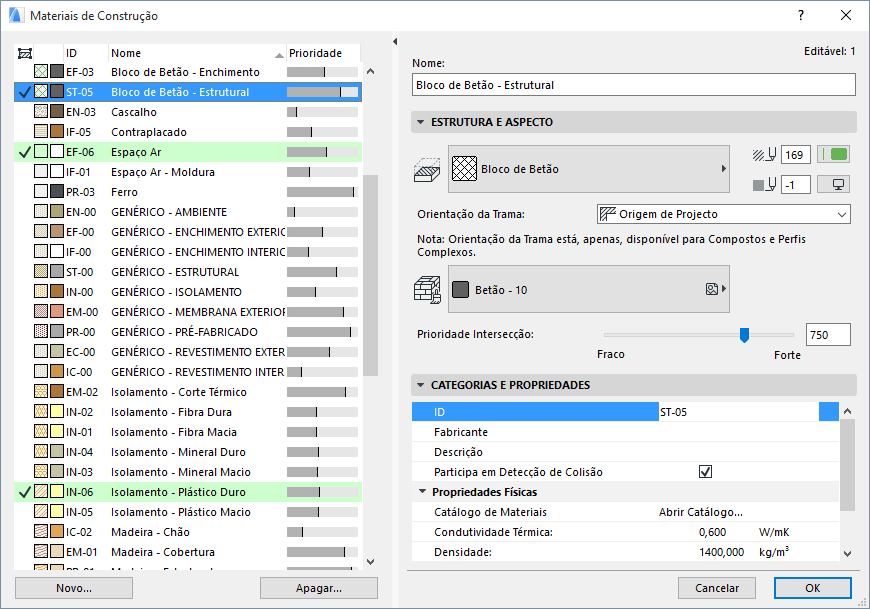This screenshot has height=609, width=870.
Task: Click the background pen number field -1
Action: click(796, 185)
